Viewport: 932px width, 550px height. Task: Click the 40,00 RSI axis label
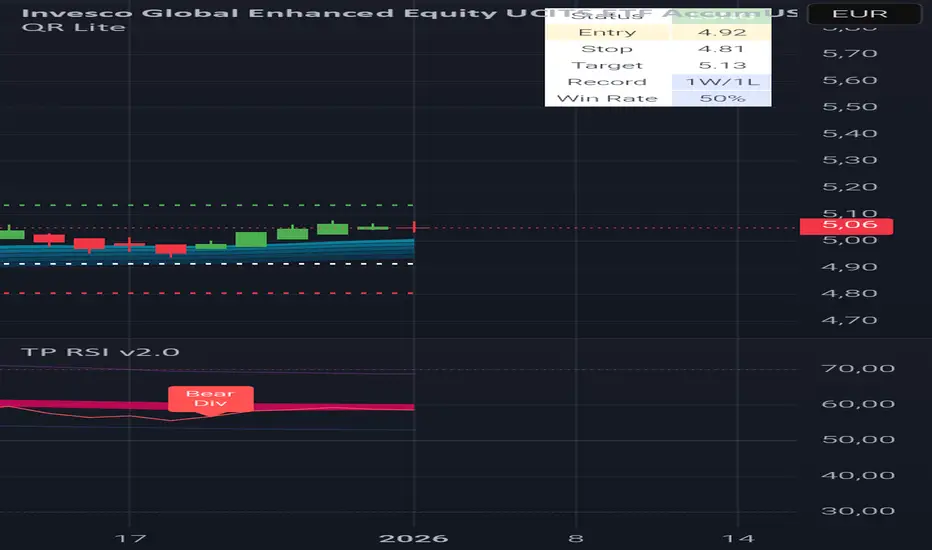[x=858, y=476]
